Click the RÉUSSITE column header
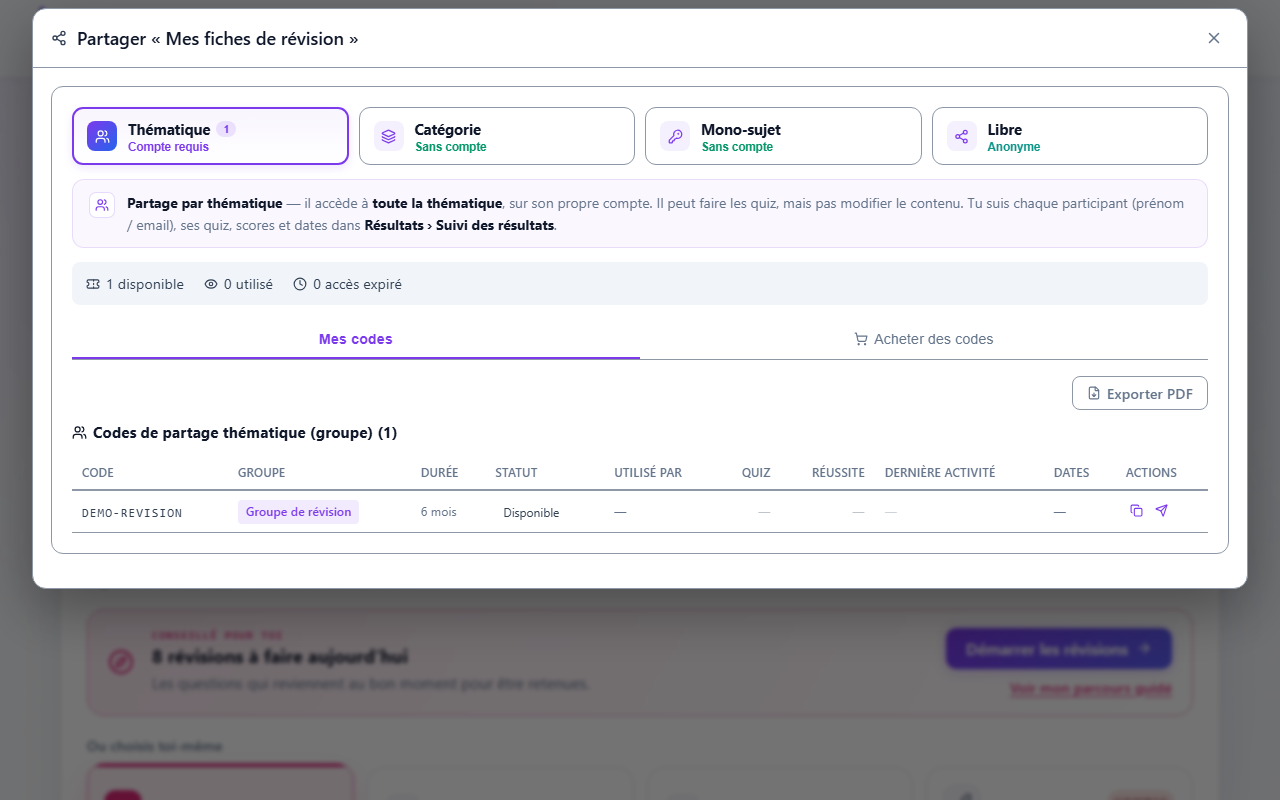Image resolution: width=1280 pixels, height=800 pixels. tap(838, 473)
